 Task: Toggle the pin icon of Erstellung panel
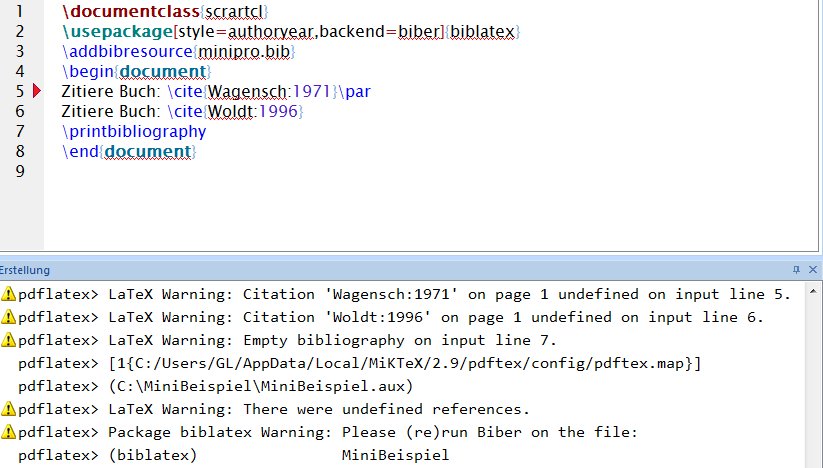tap(797, 270)
